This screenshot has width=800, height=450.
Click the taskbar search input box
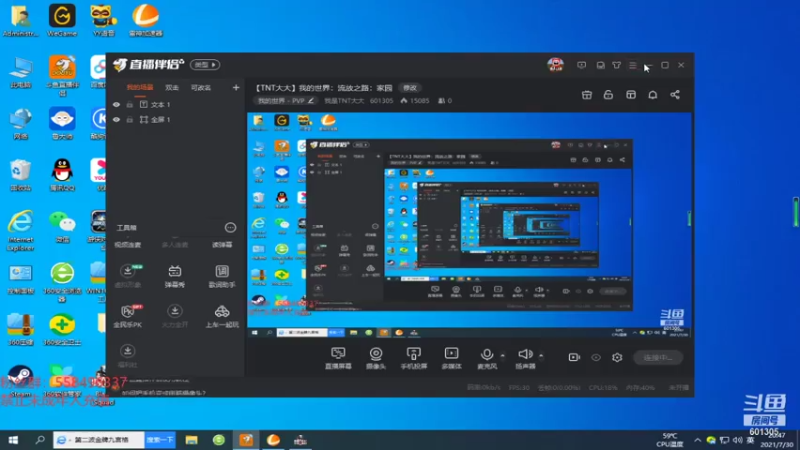tap(99, 440)
